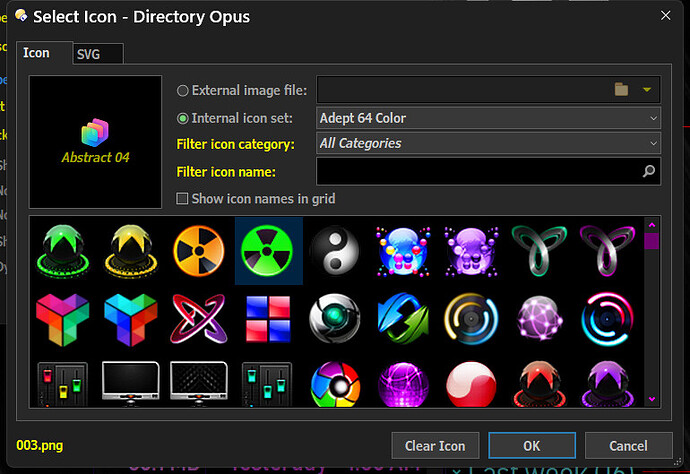Confirm selection with OK
This screenshot has width=690, height=474.
pos(532,446)
